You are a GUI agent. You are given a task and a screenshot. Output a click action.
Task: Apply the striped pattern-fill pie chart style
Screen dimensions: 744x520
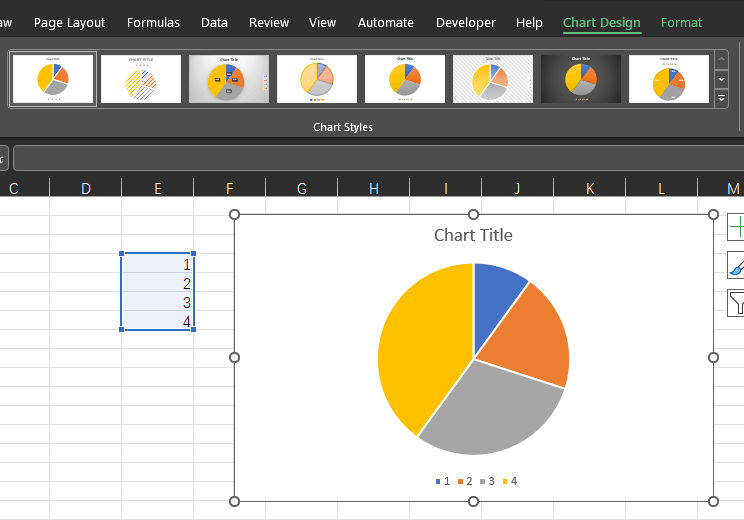click(141, 79)
